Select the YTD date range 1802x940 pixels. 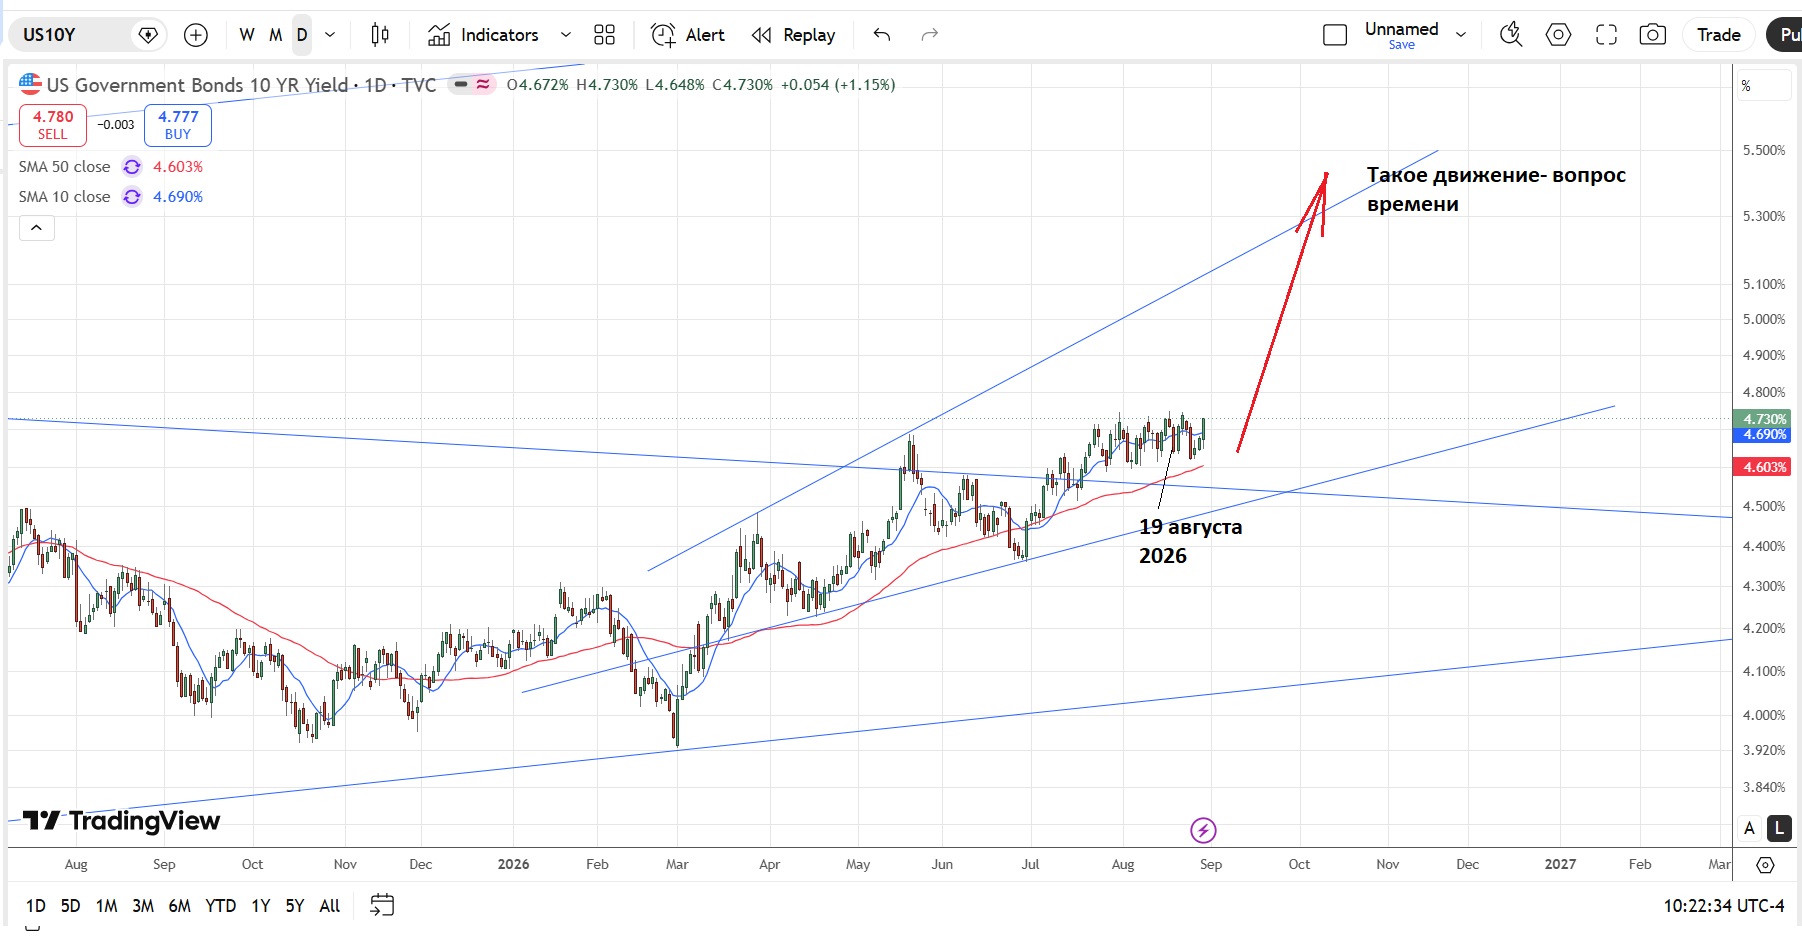point(221,906)
